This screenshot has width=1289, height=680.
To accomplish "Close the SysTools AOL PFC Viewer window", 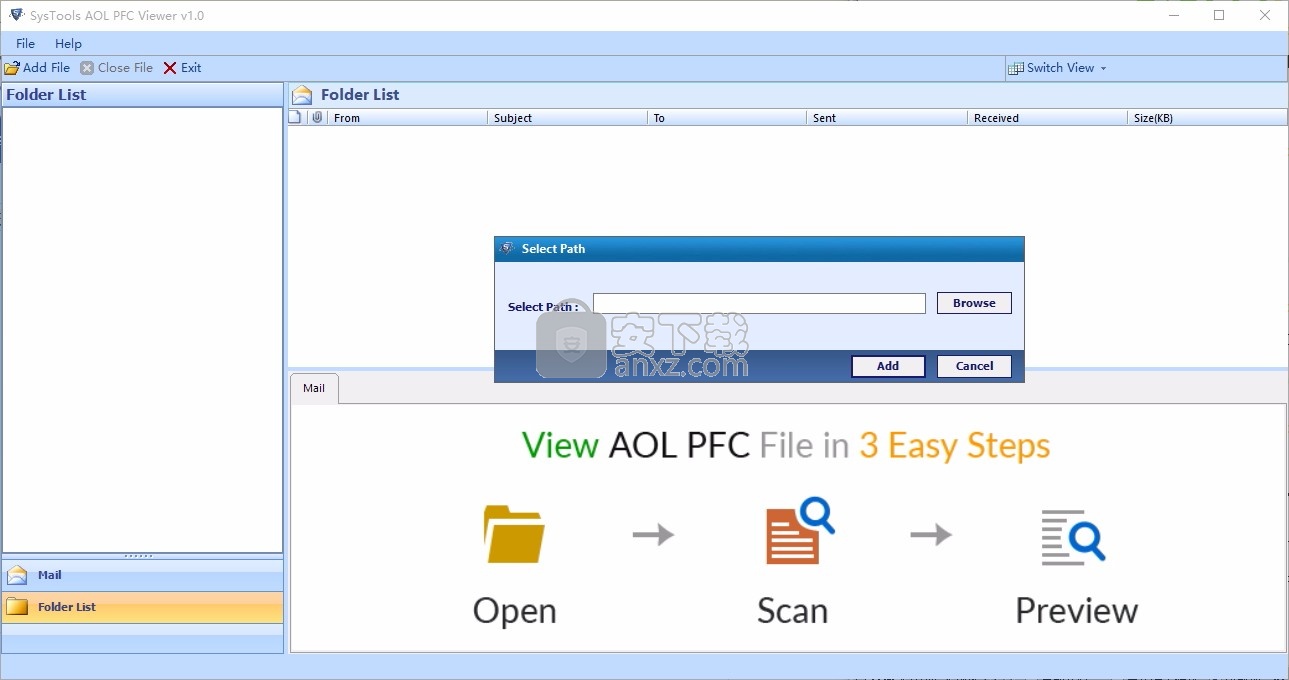I will 1265,15.
